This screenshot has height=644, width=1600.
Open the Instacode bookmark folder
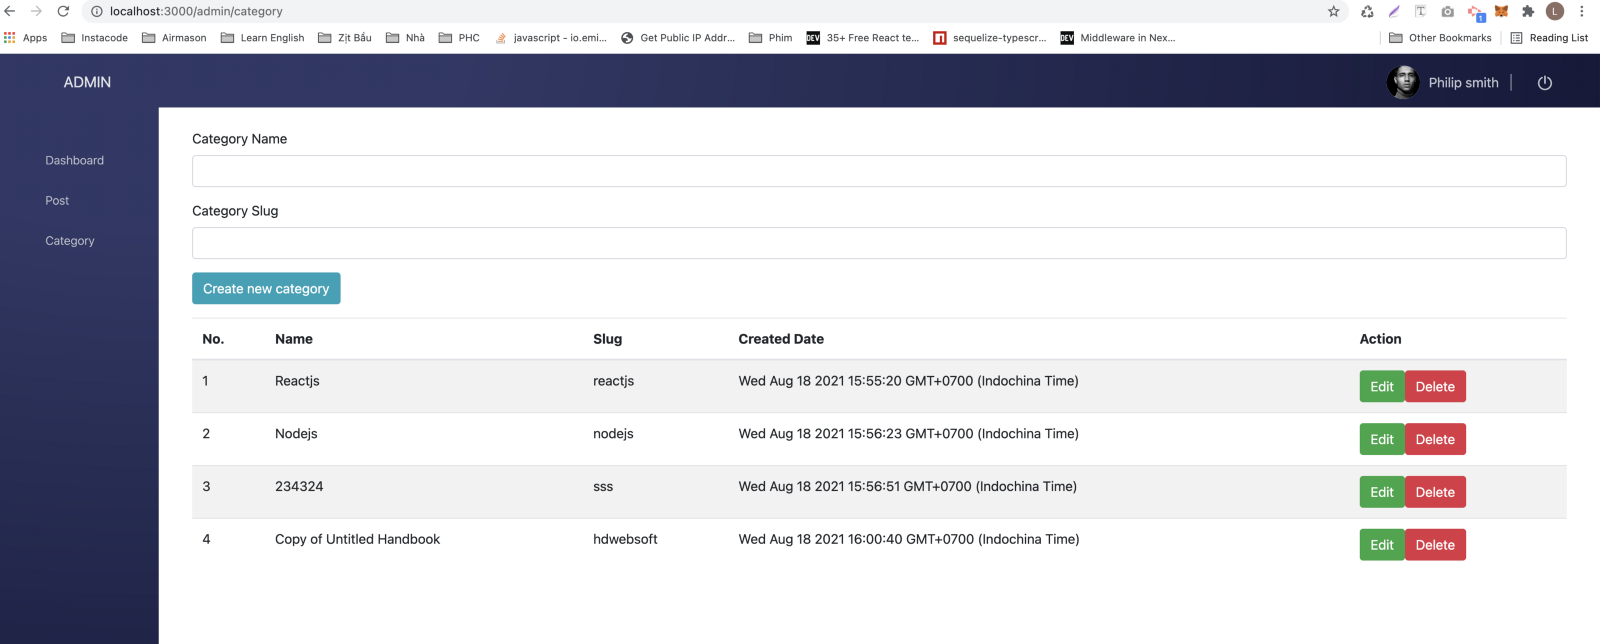point(95,38)
